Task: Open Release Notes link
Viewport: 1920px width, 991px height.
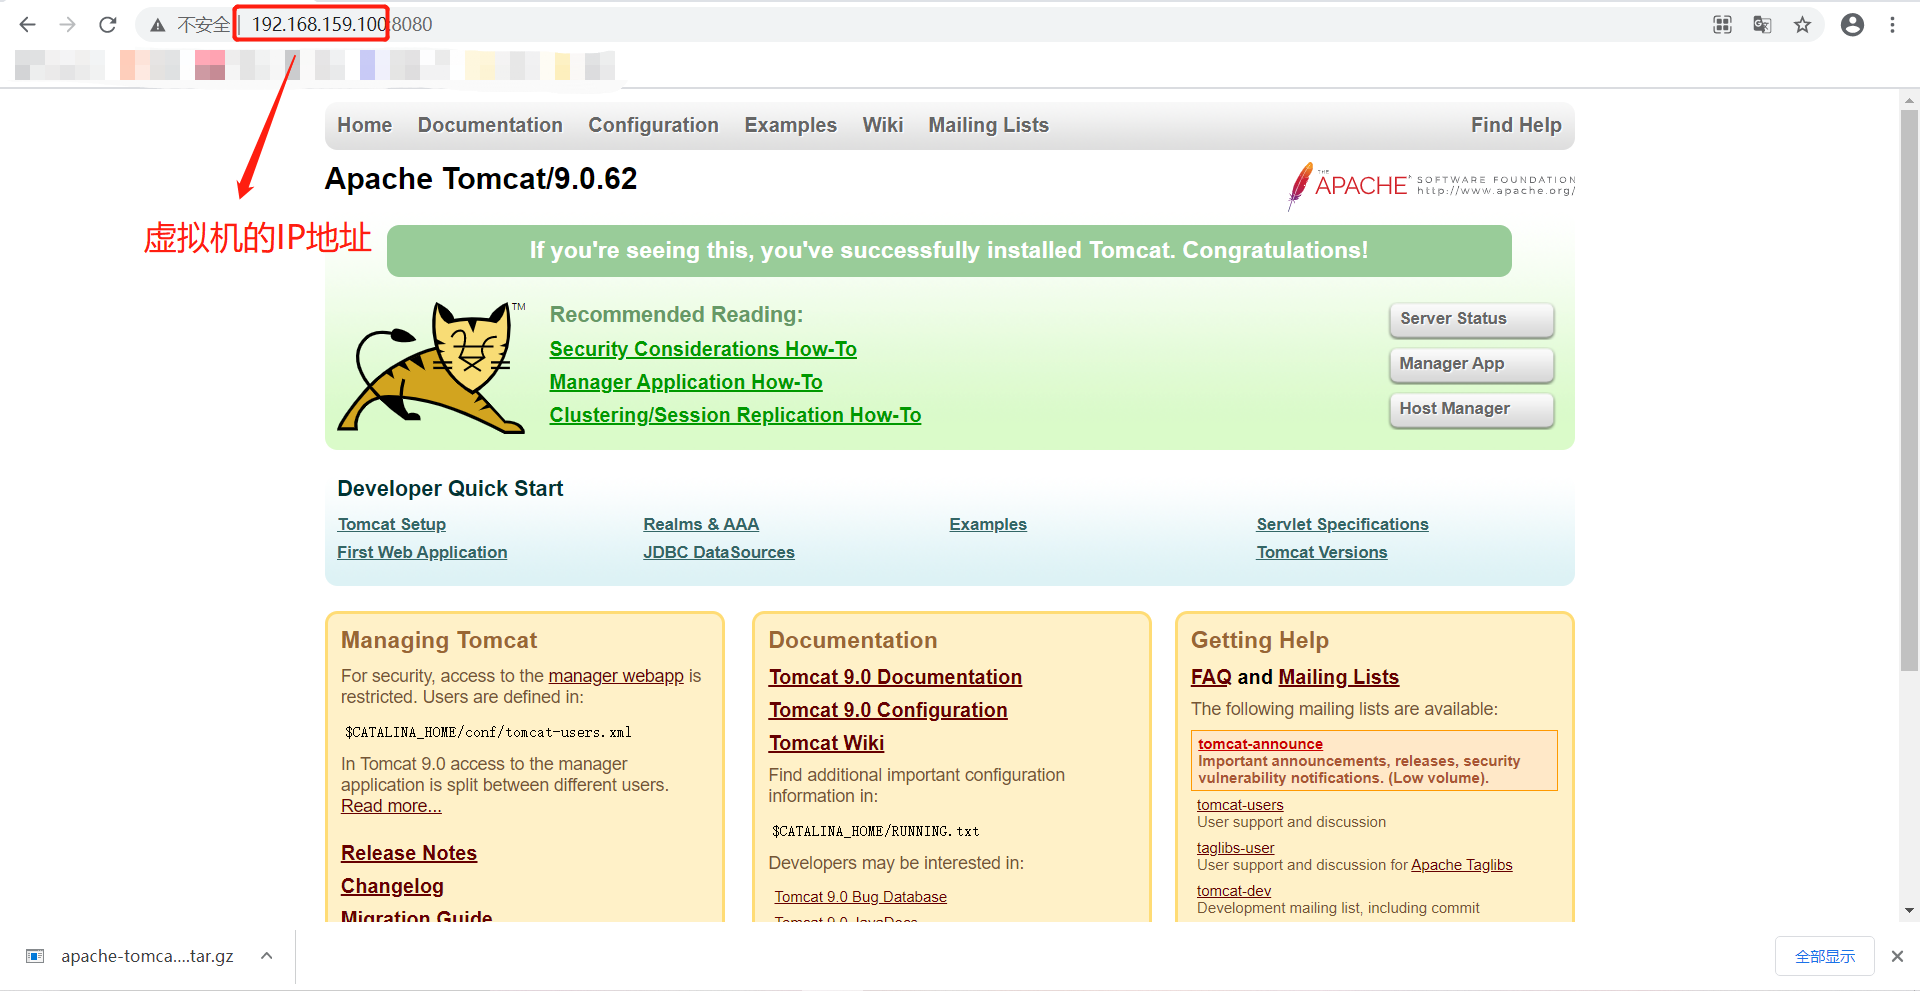Action: (x=409, y=853)
